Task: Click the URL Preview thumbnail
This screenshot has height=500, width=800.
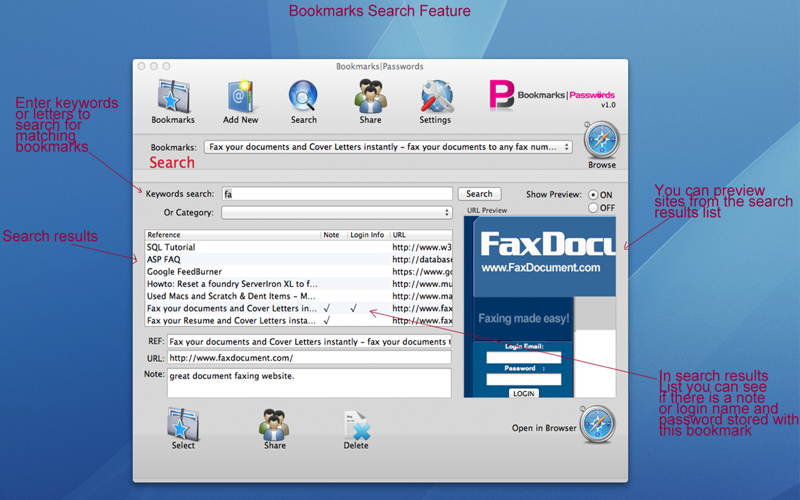Action: pos(540,307)
